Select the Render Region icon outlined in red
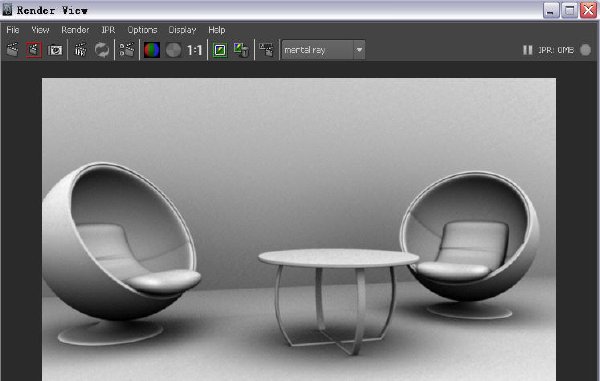600x381 pixels. [x=34, y=50]
